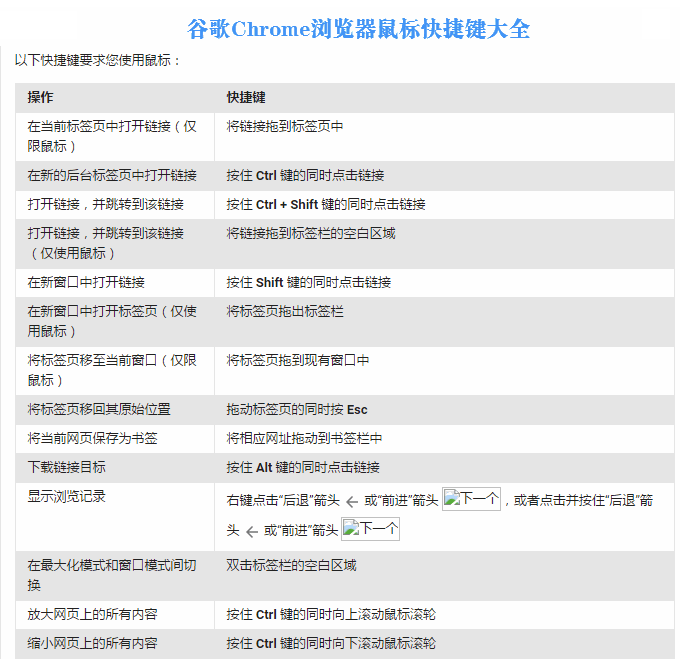Click the cell 下载链接目标
Image resolution: width=695 pixels, height=659 pixels.
point(115,467)
